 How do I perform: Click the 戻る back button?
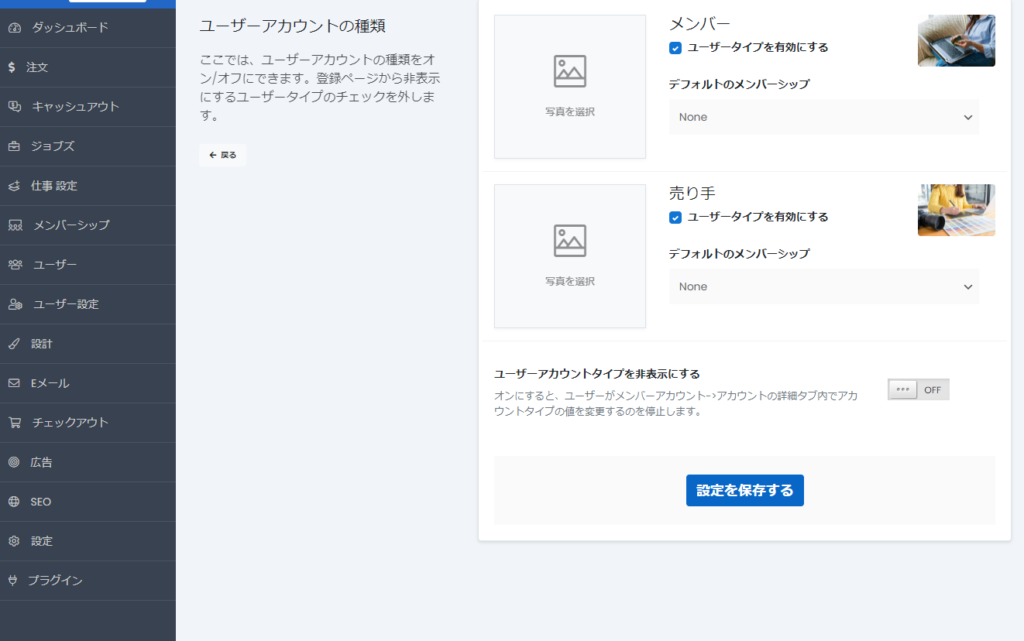click(x=222, y=155)
